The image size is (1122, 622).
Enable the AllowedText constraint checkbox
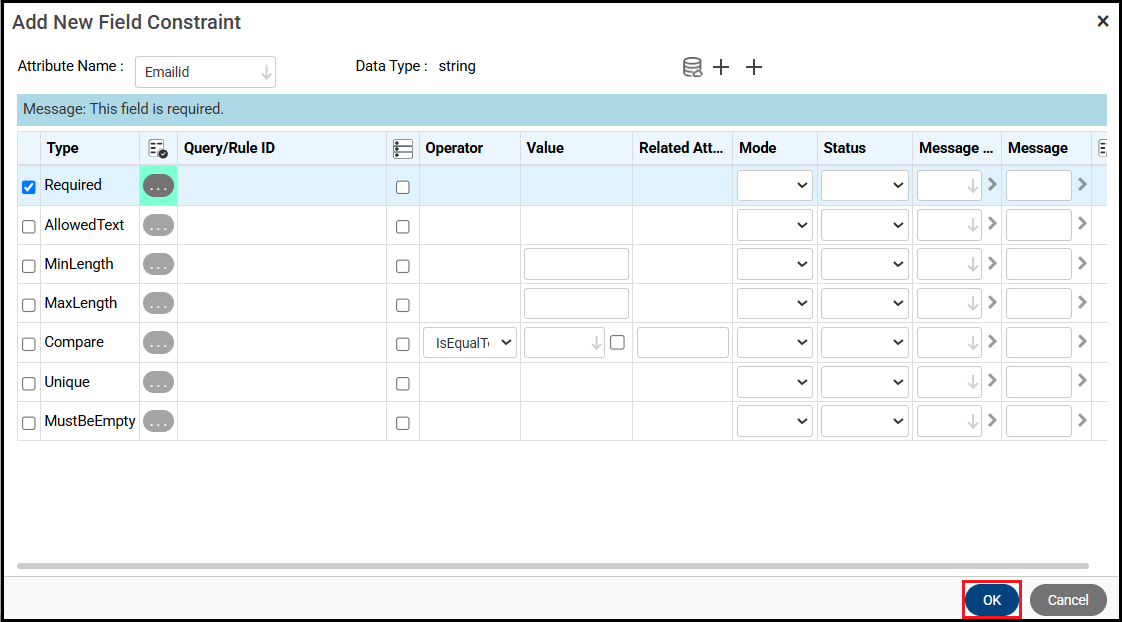pyautogui.click(x=29, y=227)
